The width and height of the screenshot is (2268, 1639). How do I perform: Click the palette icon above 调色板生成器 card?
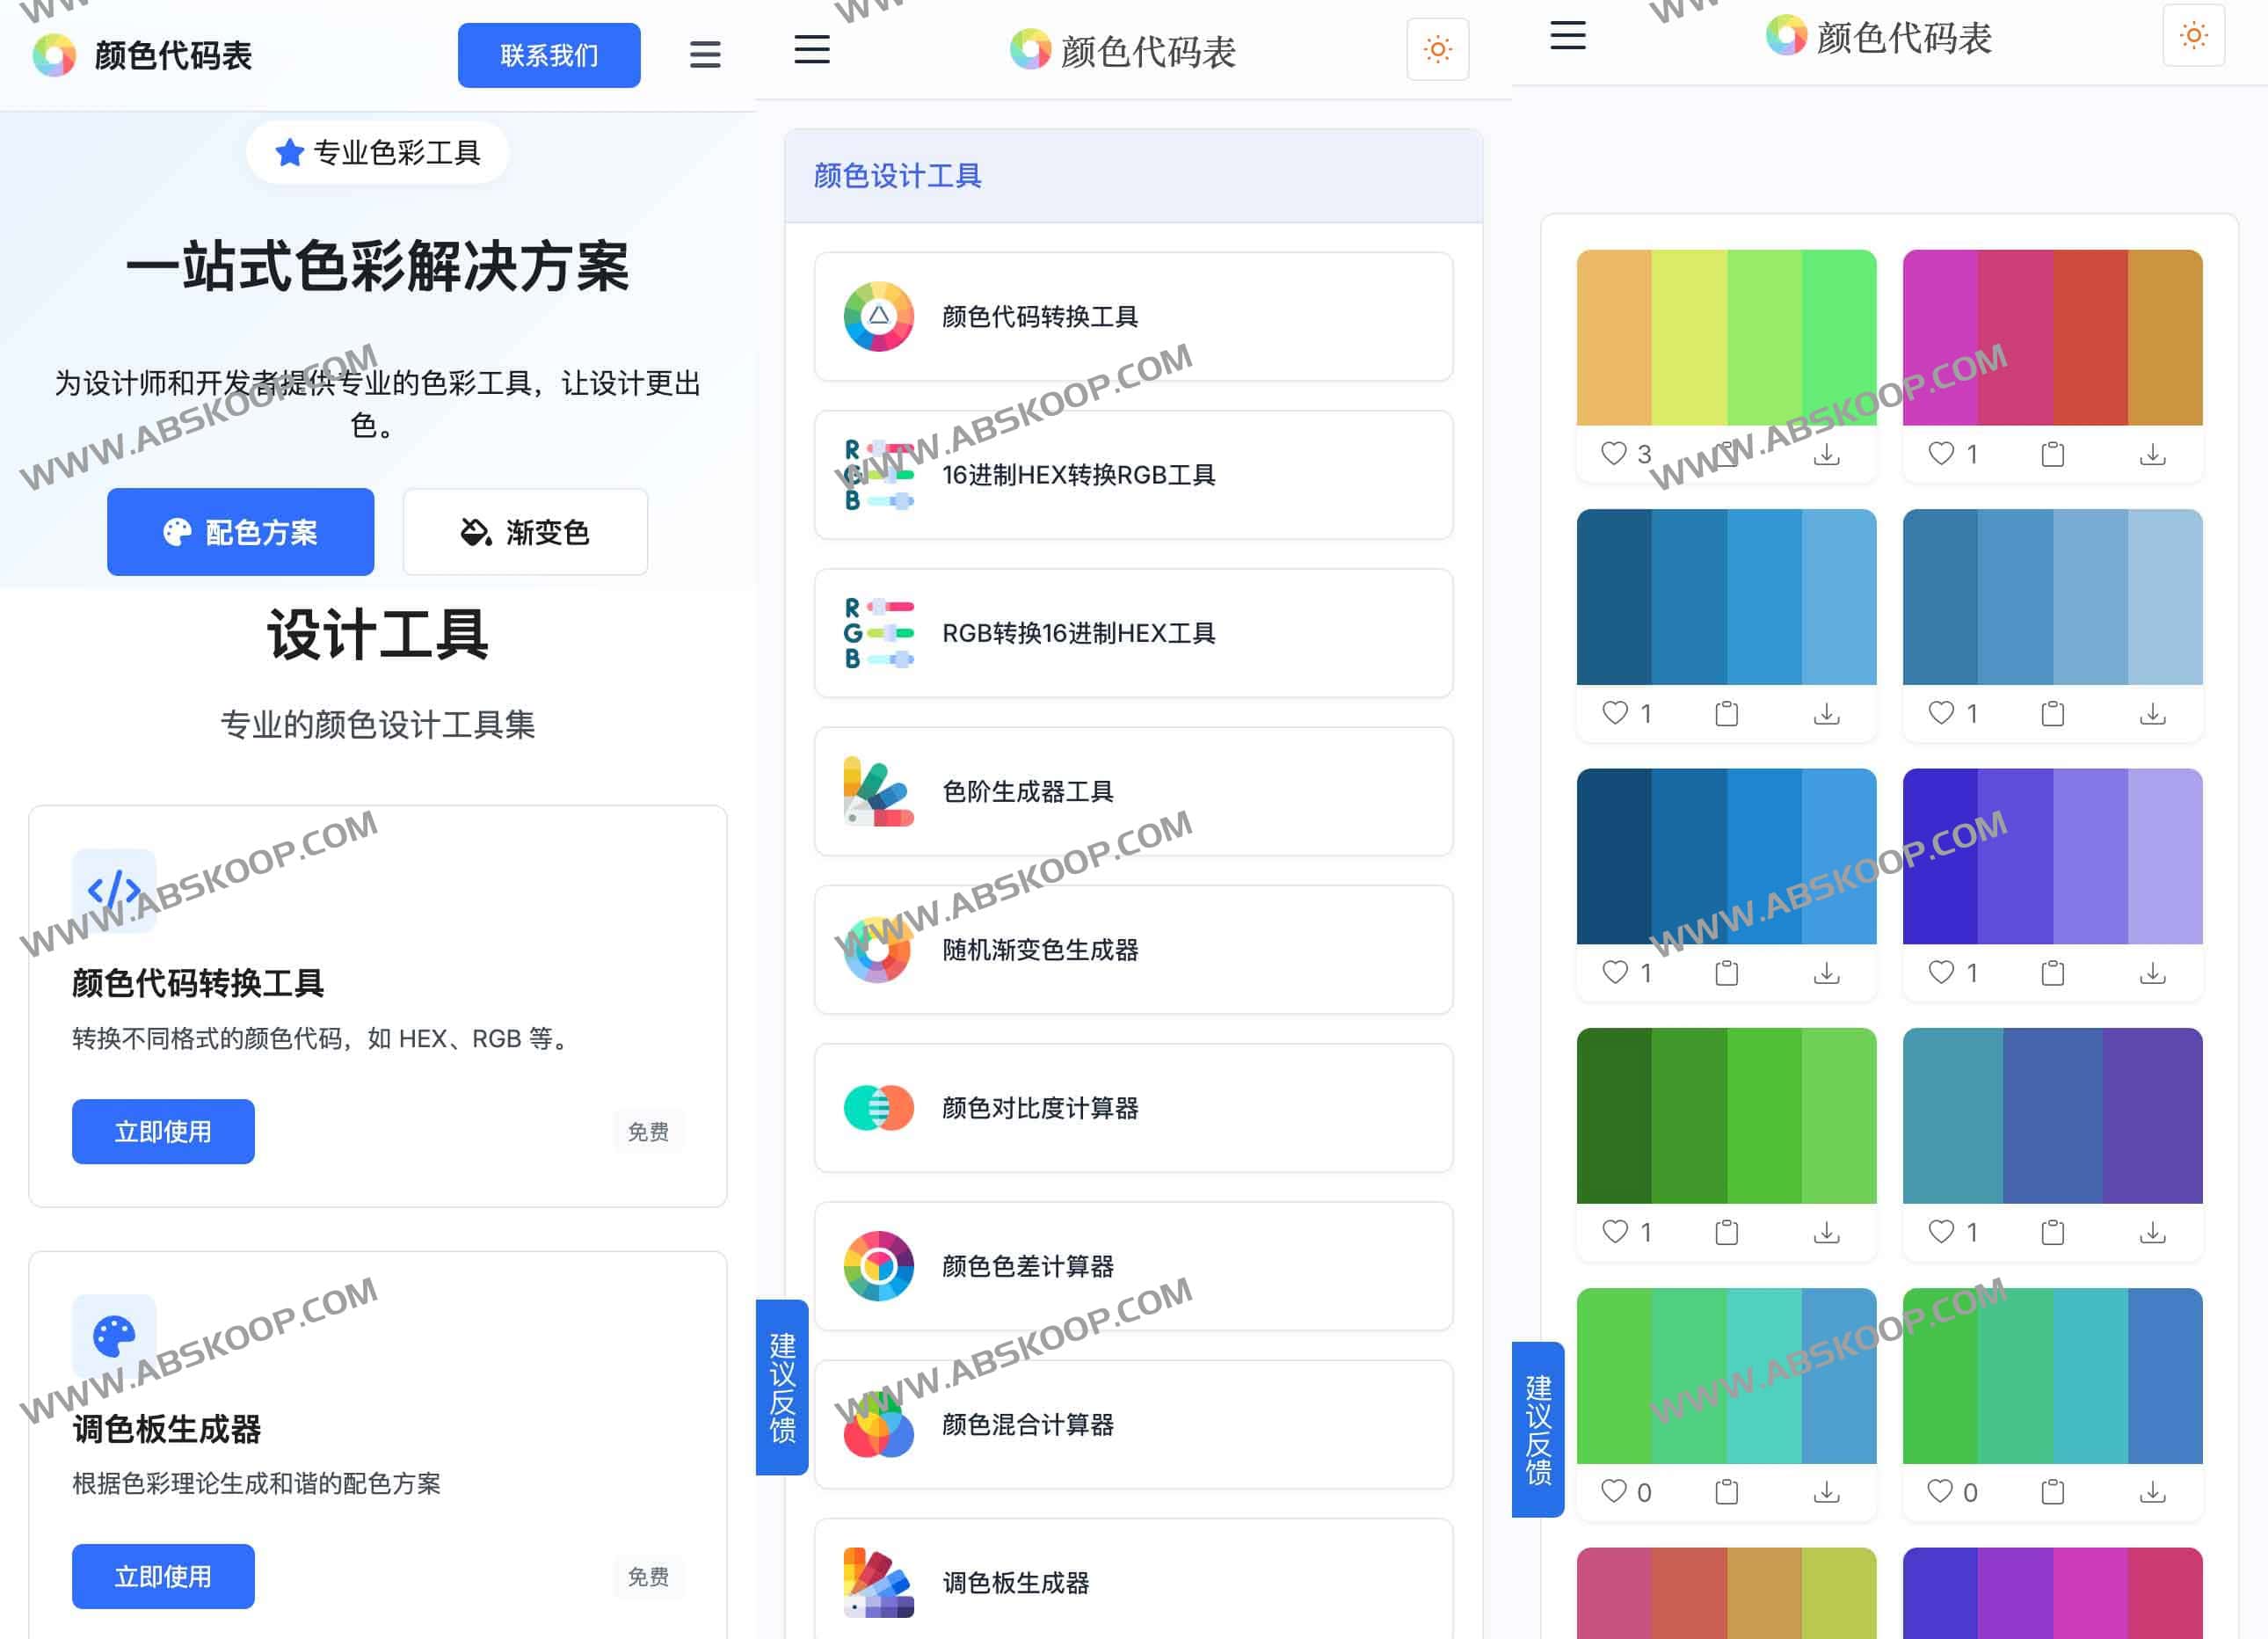114,1336
